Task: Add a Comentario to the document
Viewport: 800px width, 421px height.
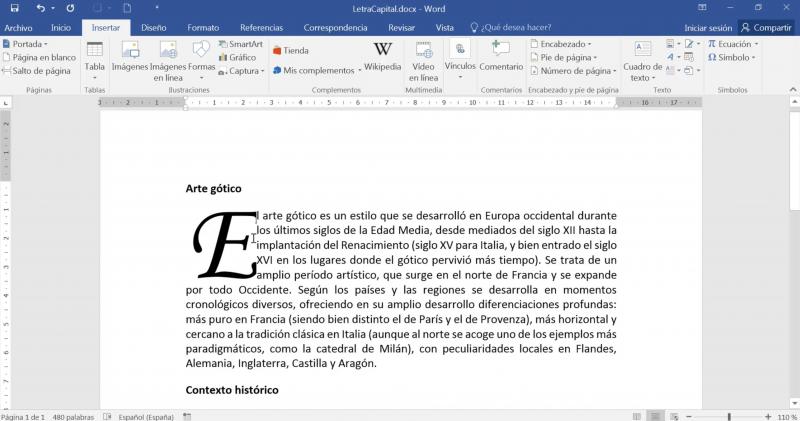Action: click(500, 56)
